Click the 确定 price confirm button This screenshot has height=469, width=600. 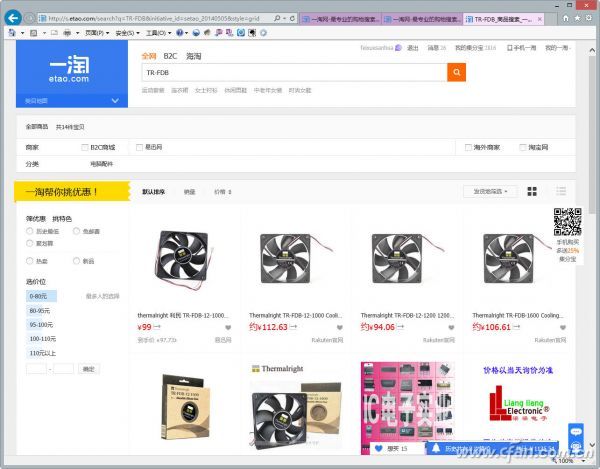[88, 369]
